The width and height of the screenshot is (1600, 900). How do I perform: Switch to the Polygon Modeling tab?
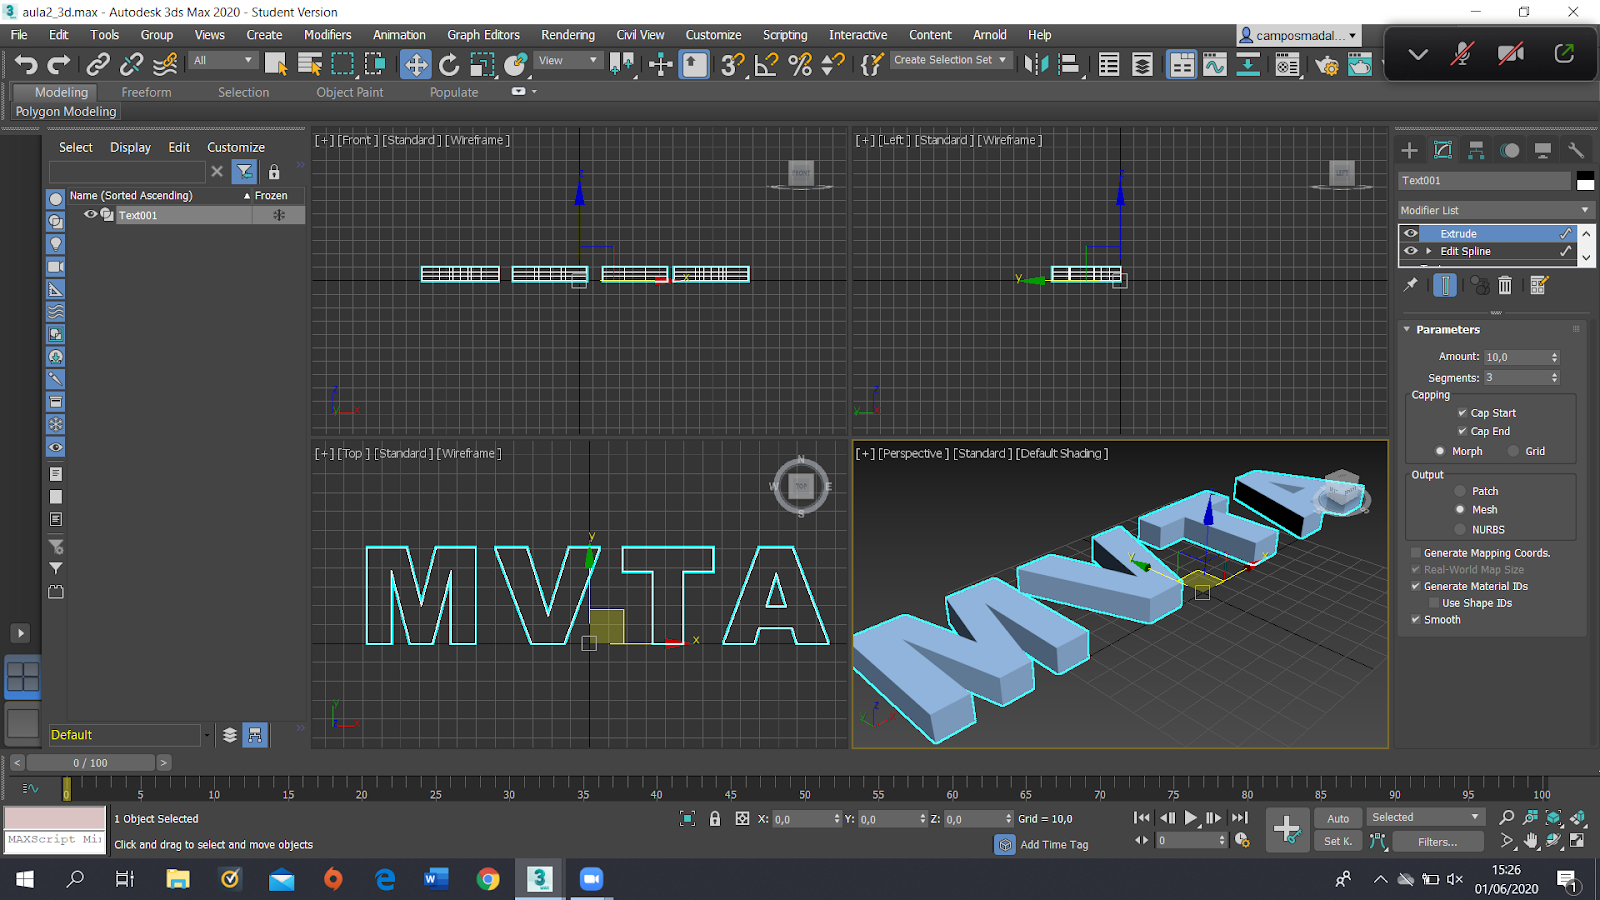(x=64, y=111)
